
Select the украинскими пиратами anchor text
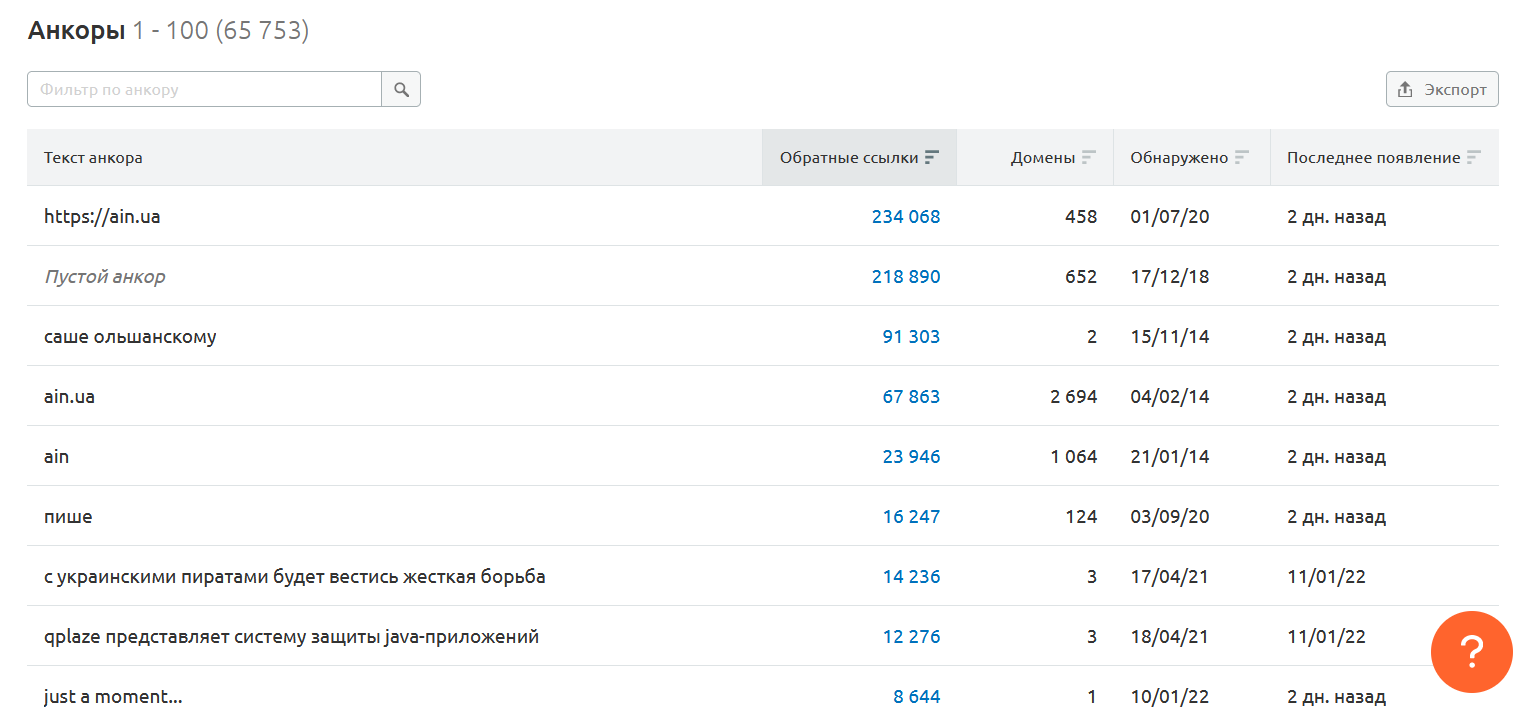[295, 576]
